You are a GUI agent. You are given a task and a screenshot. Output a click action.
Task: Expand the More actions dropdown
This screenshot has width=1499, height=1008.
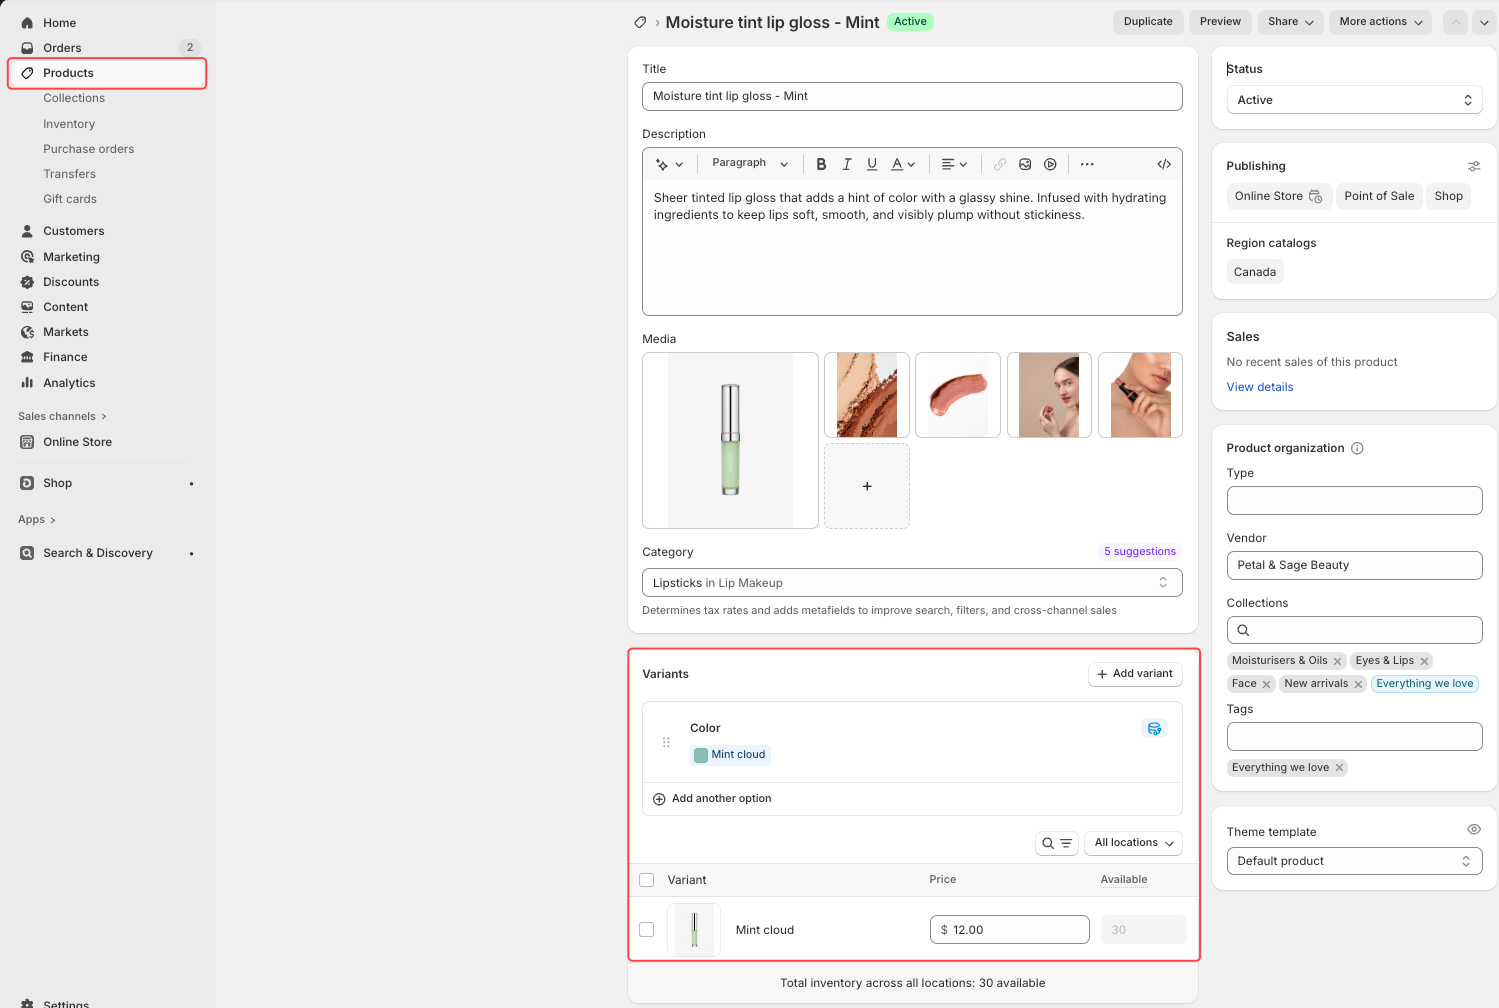point(1379,22)
